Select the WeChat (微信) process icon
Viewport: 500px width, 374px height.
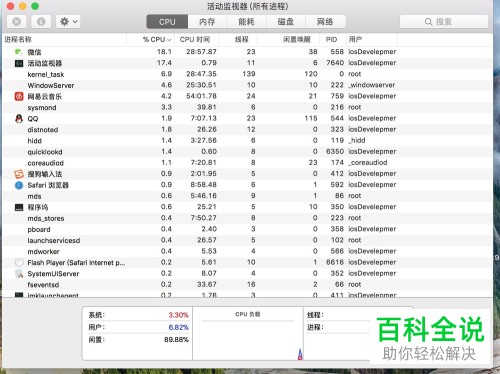click(19, 52)
